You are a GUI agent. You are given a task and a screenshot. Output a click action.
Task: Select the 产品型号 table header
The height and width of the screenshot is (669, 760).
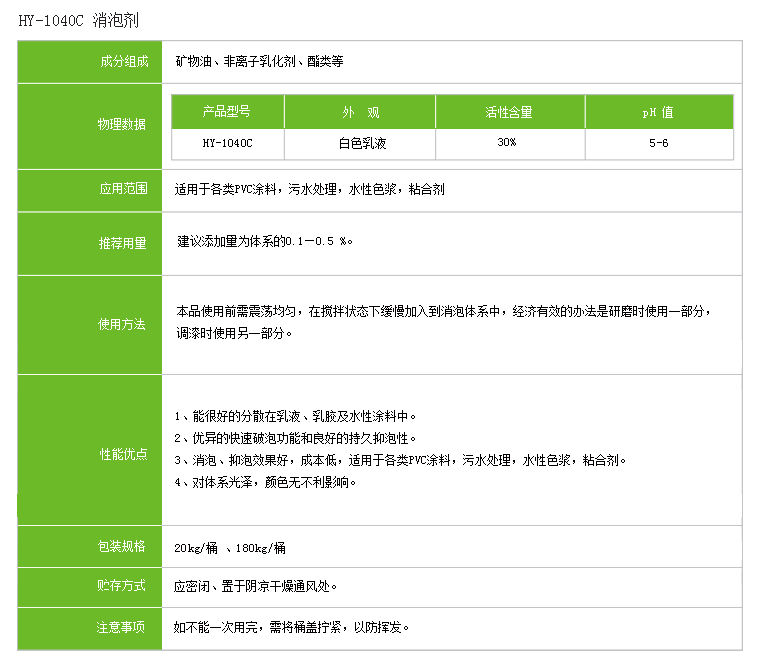pyautogui.click(x=227, y=112)
